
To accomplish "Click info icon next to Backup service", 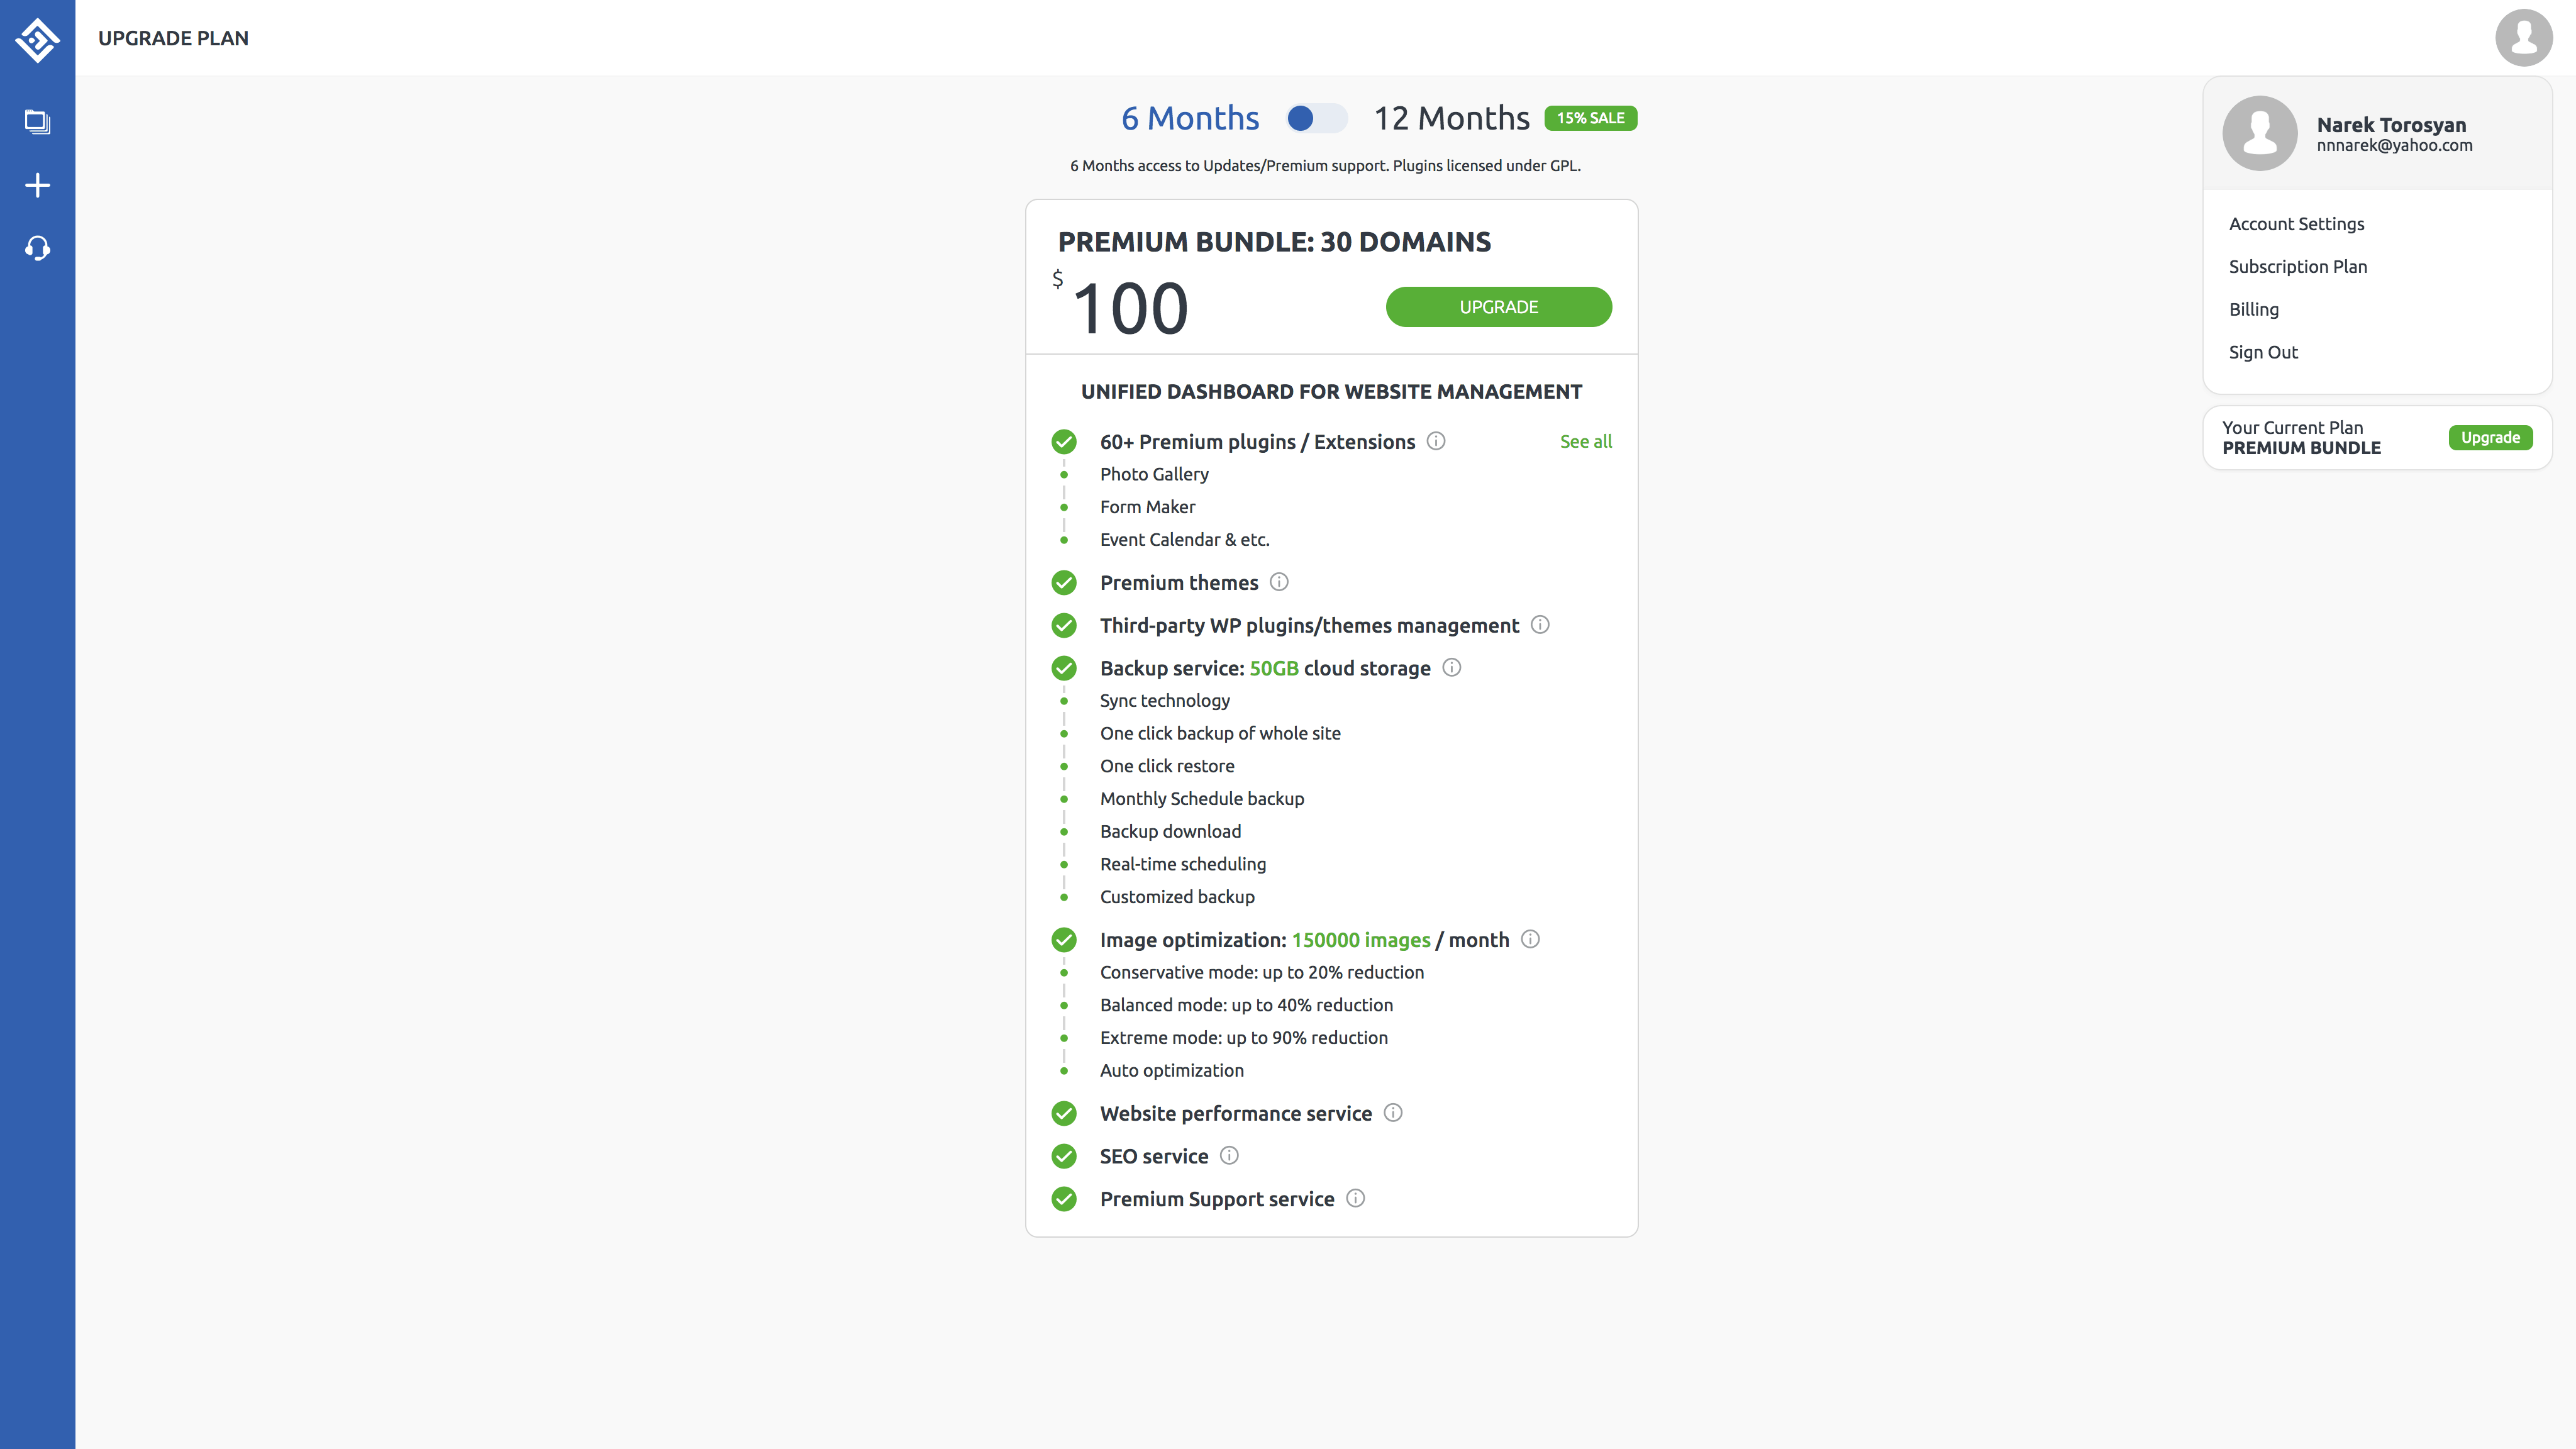I will 1452,668.
